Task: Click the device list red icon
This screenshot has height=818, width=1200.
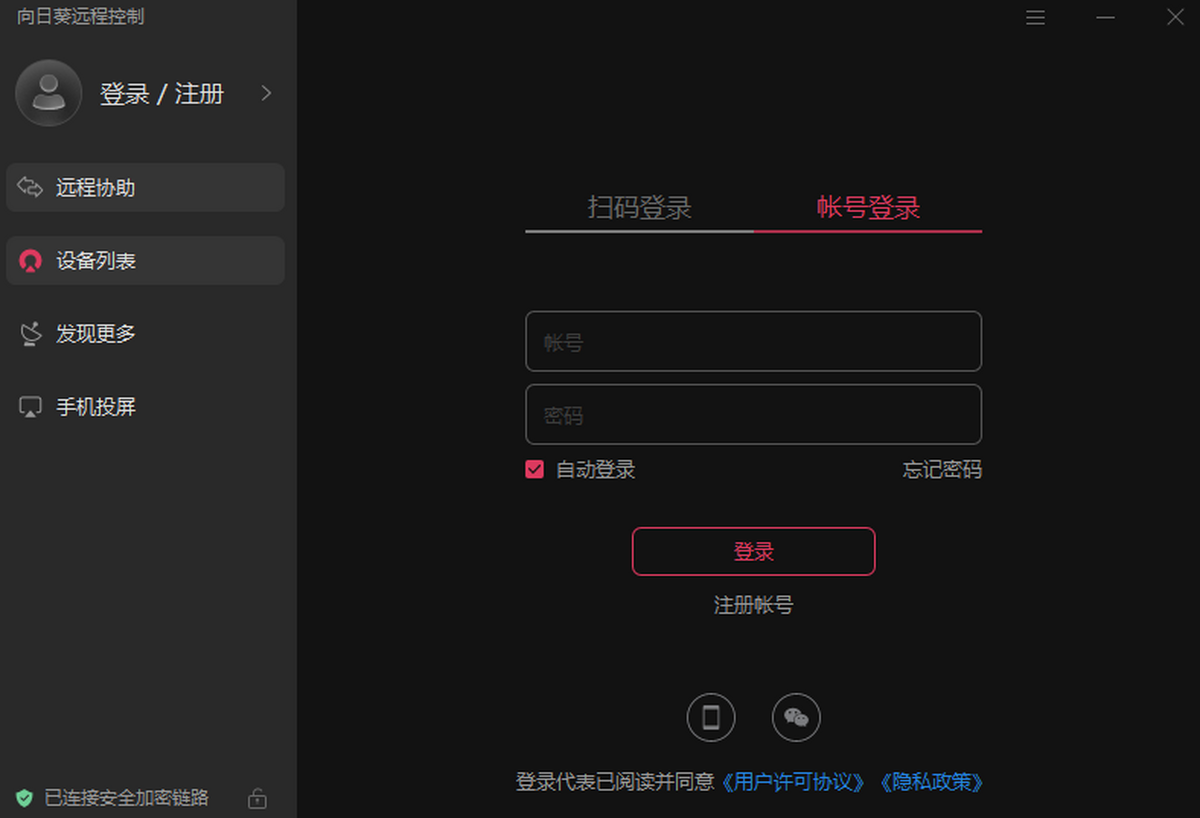Action: [31, 262]
